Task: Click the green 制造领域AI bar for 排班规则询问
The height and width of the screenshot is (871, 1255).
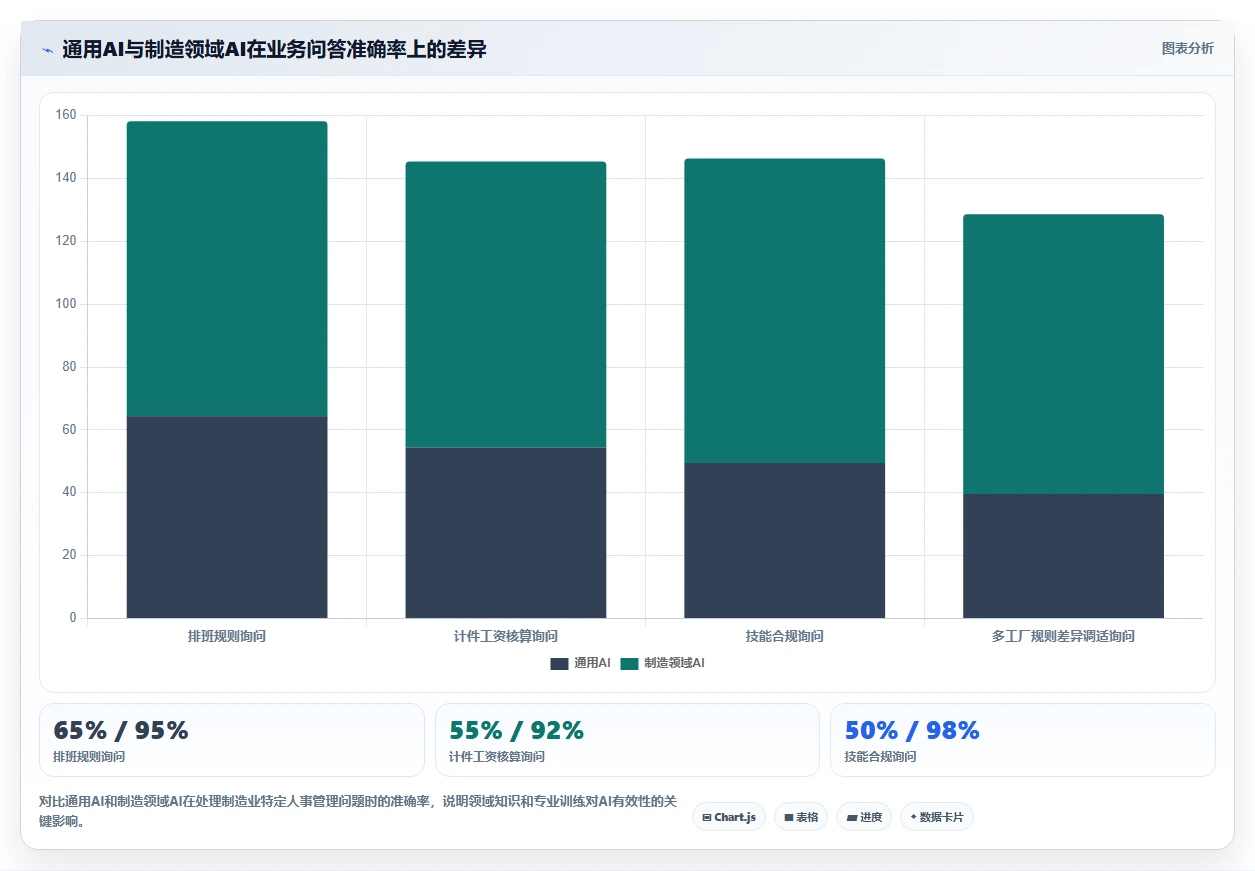Action: (x=227, y=269)
